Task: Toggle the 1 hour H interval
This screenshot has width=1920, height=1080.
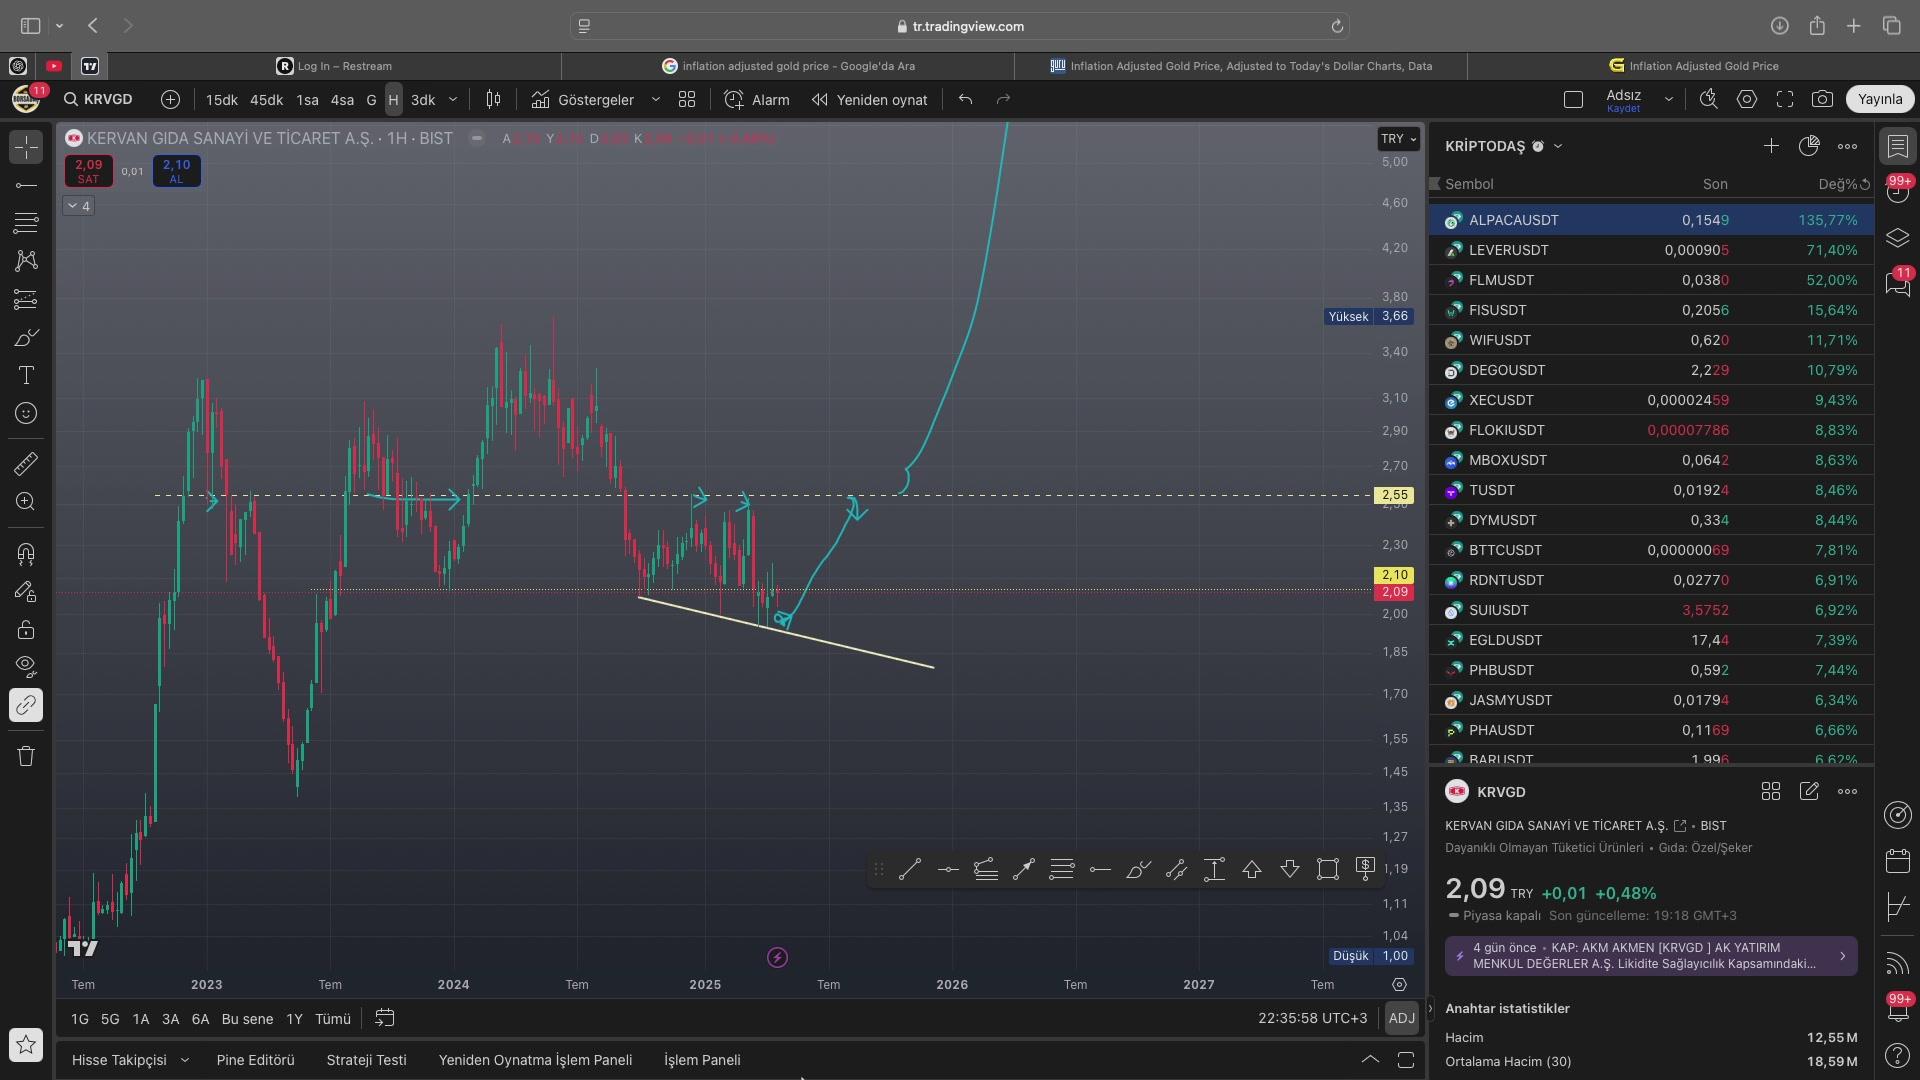Action: [393, 99]
